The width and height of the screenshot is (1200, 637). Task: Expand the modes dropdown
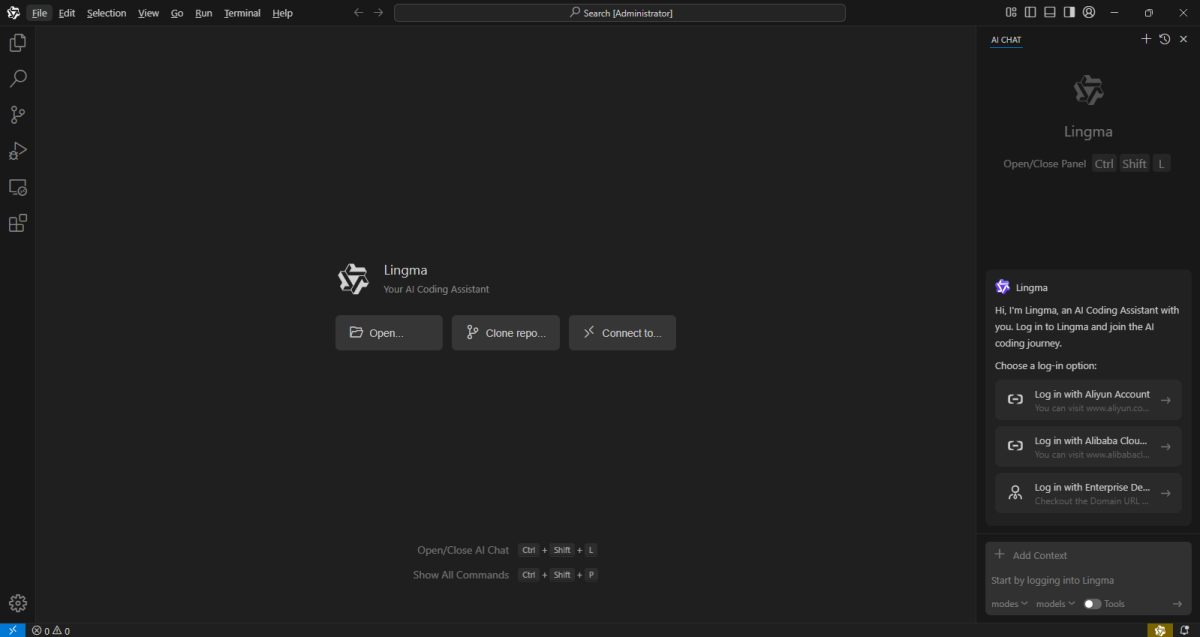click(1008, 604)
